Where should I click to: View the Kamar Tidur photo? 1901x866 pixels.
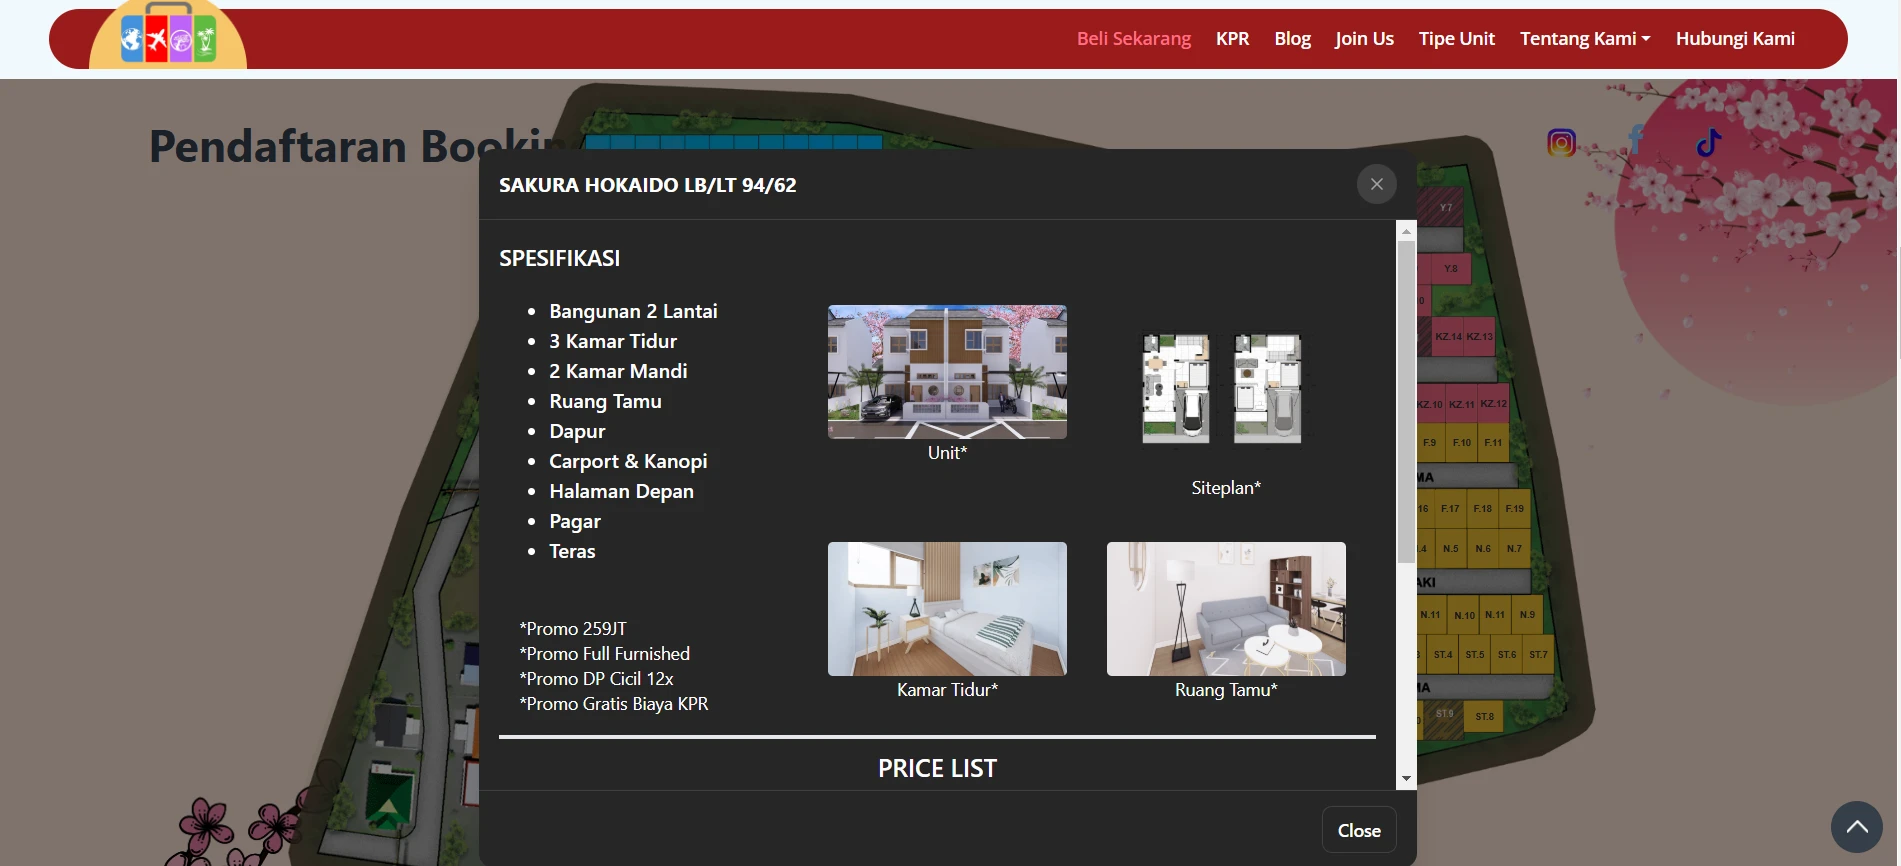(947, 609)
